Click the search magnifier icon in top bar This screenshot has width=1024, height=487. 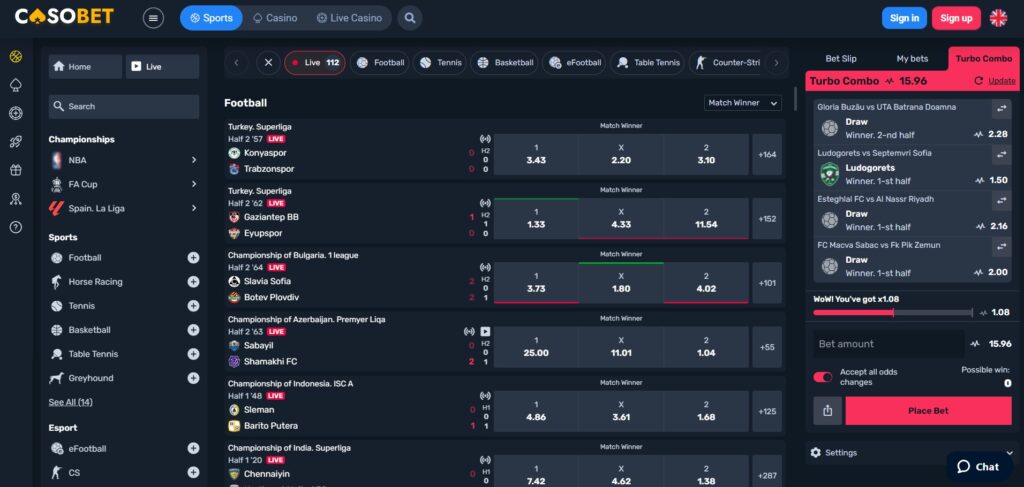(x=409, y=18)
